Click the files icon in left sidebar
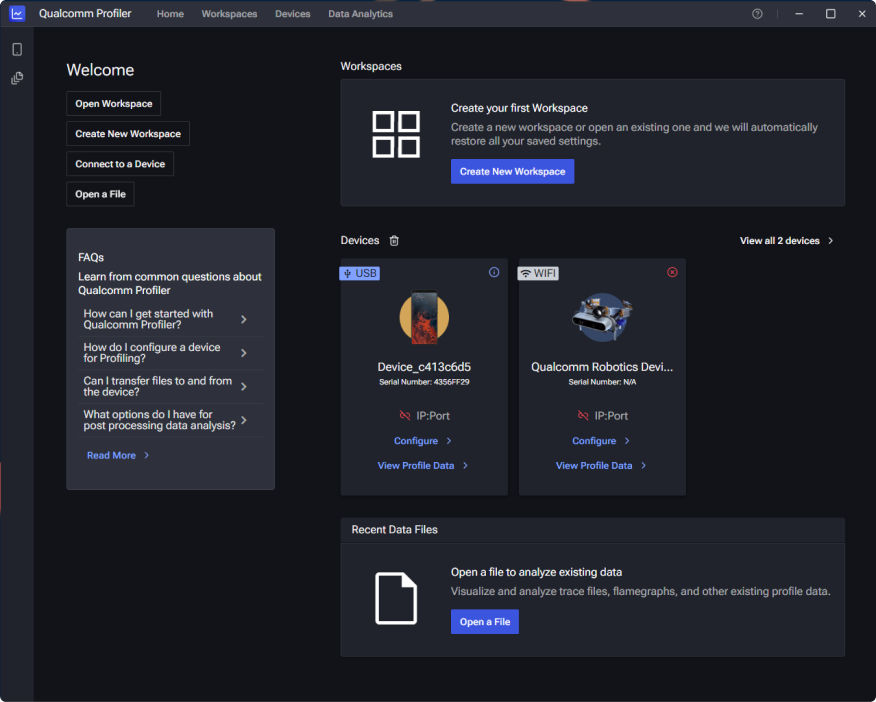 point(16,78)
